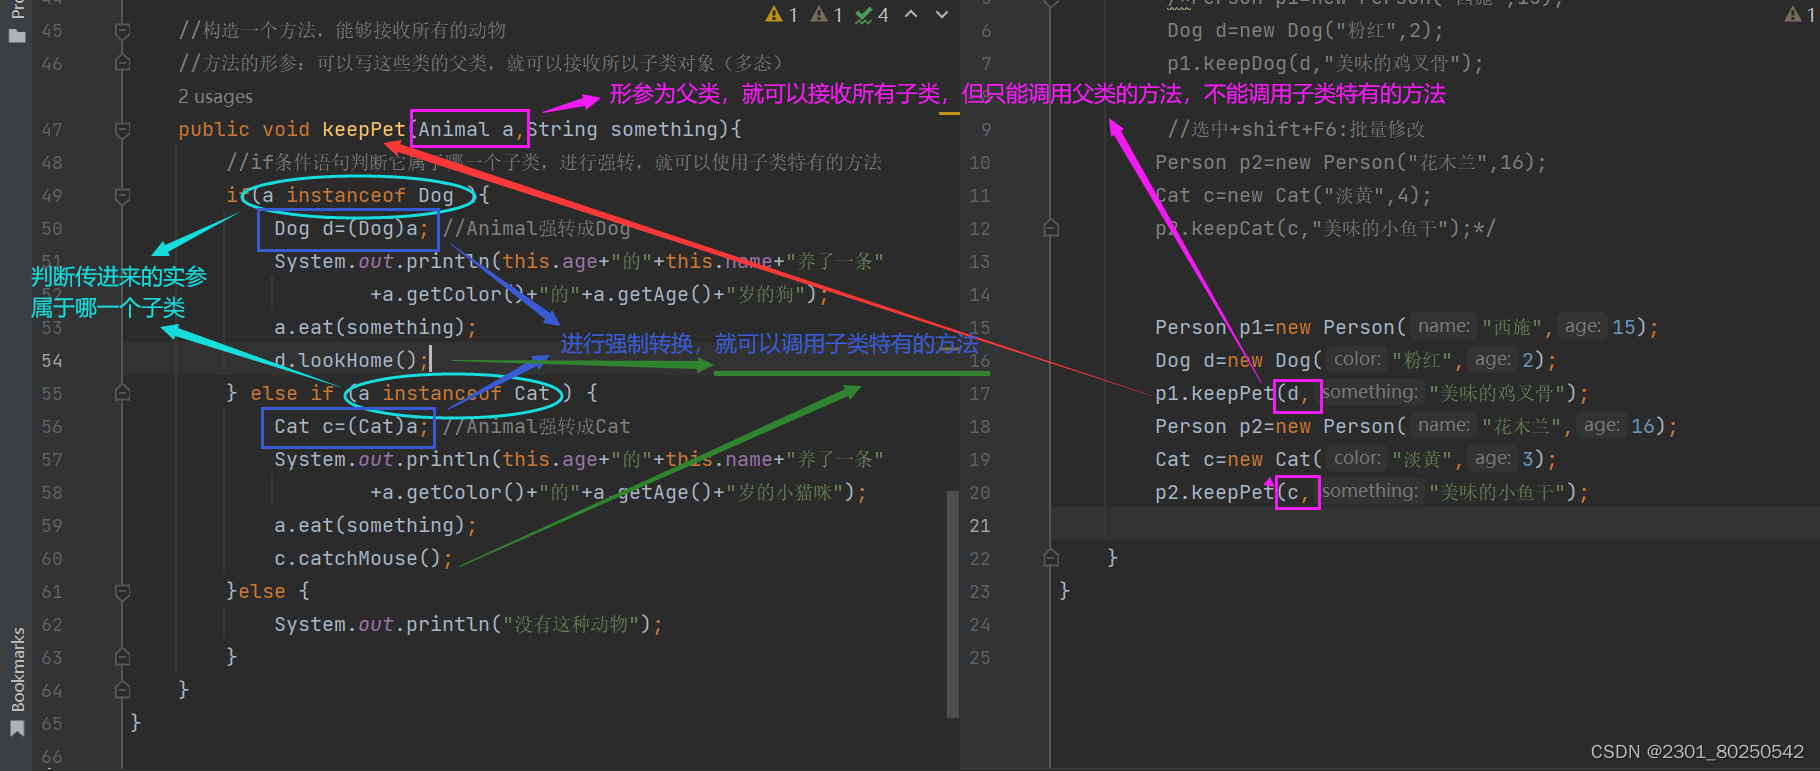
Task: Click string "美味的小鱼干" on line 20
Action: [1497, 493]
